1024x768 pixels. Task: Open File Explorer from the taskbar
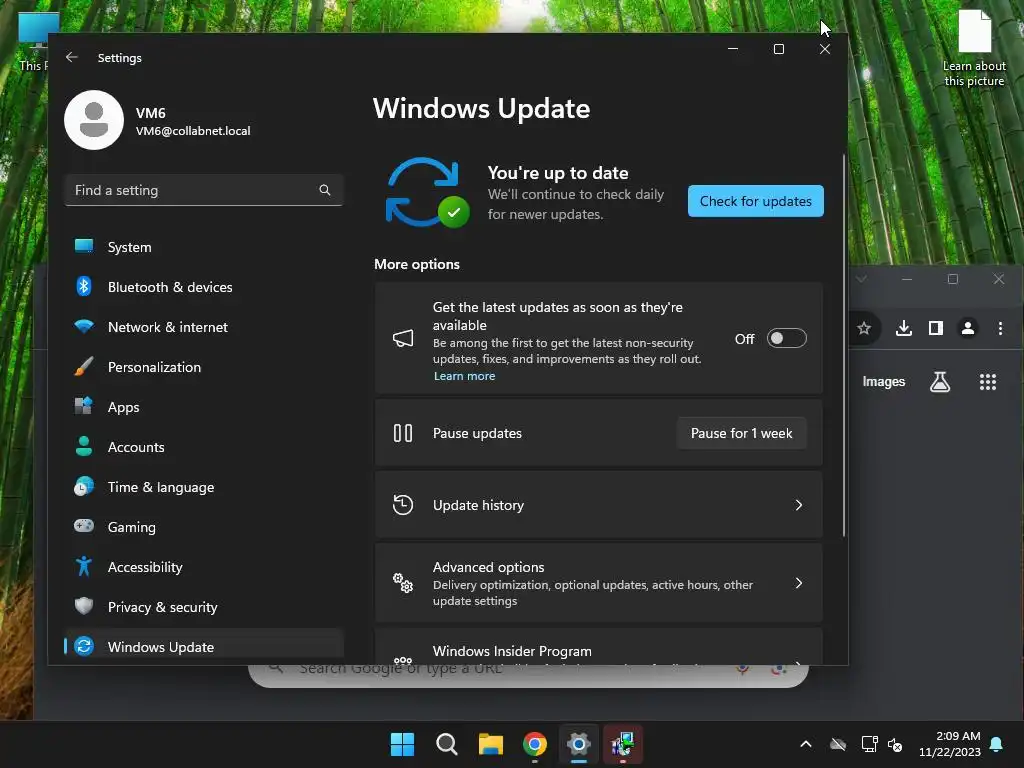tap(490, 744)
